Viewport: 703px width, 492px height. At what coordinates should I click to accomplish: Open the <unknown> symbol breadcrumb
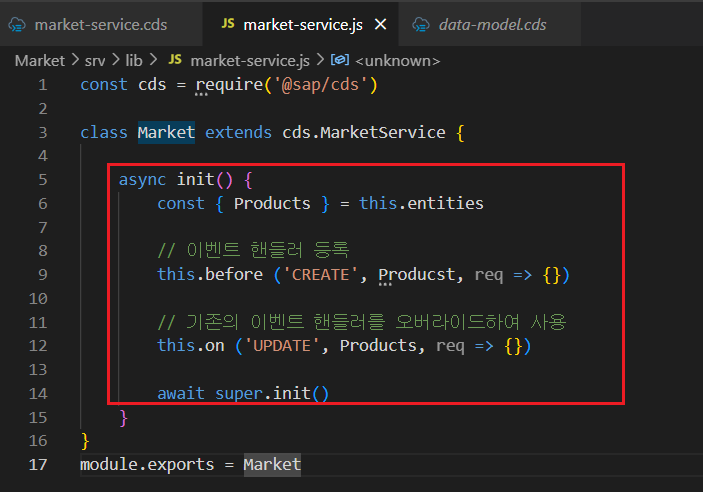pyautogui.click(x=398, y=61)
